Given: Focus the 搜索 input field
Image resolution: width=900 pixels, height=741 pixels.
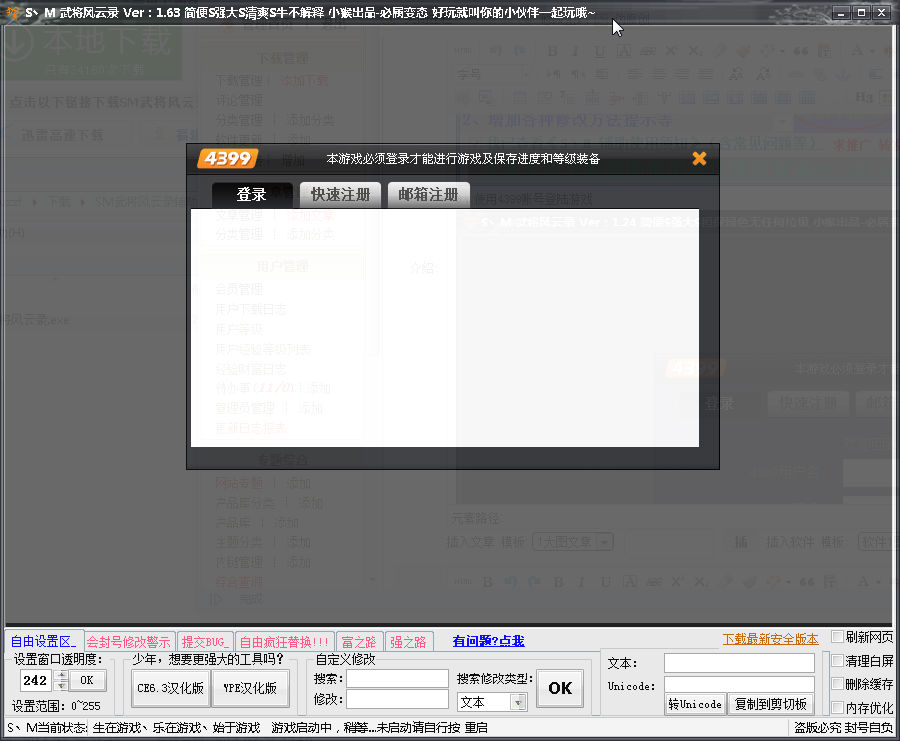Looking at the screenshot, I should tap(397, 678).
